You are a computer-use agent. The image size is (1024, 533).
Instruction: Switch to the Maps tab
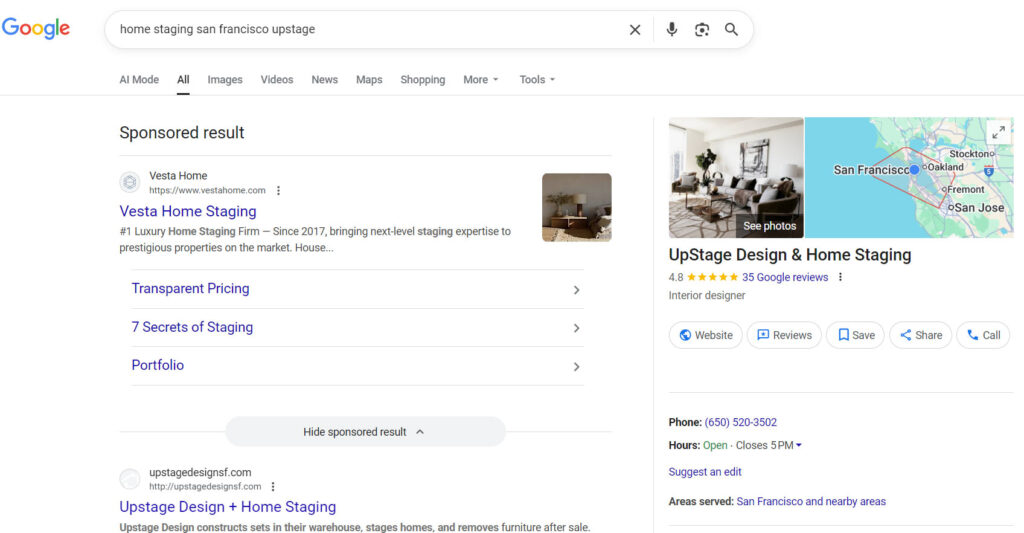(369, 80)
